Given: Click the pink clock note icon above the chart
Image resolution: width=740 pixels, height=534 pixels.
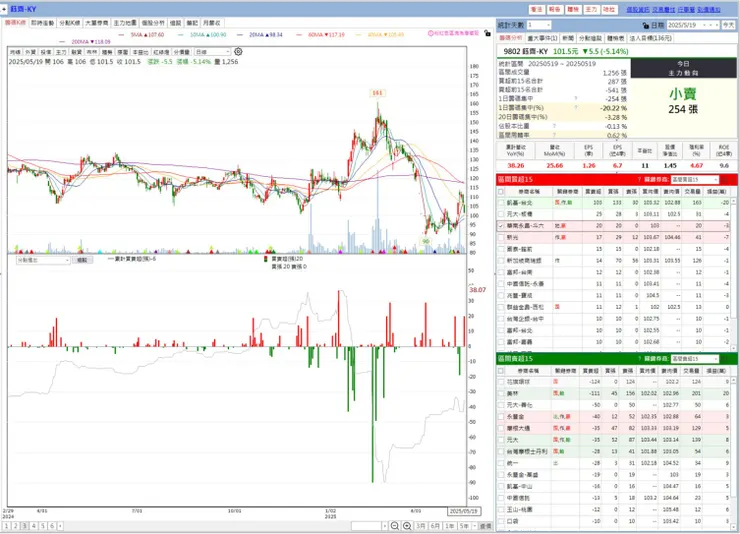Looking at the screenshot, I should (430, 33).
